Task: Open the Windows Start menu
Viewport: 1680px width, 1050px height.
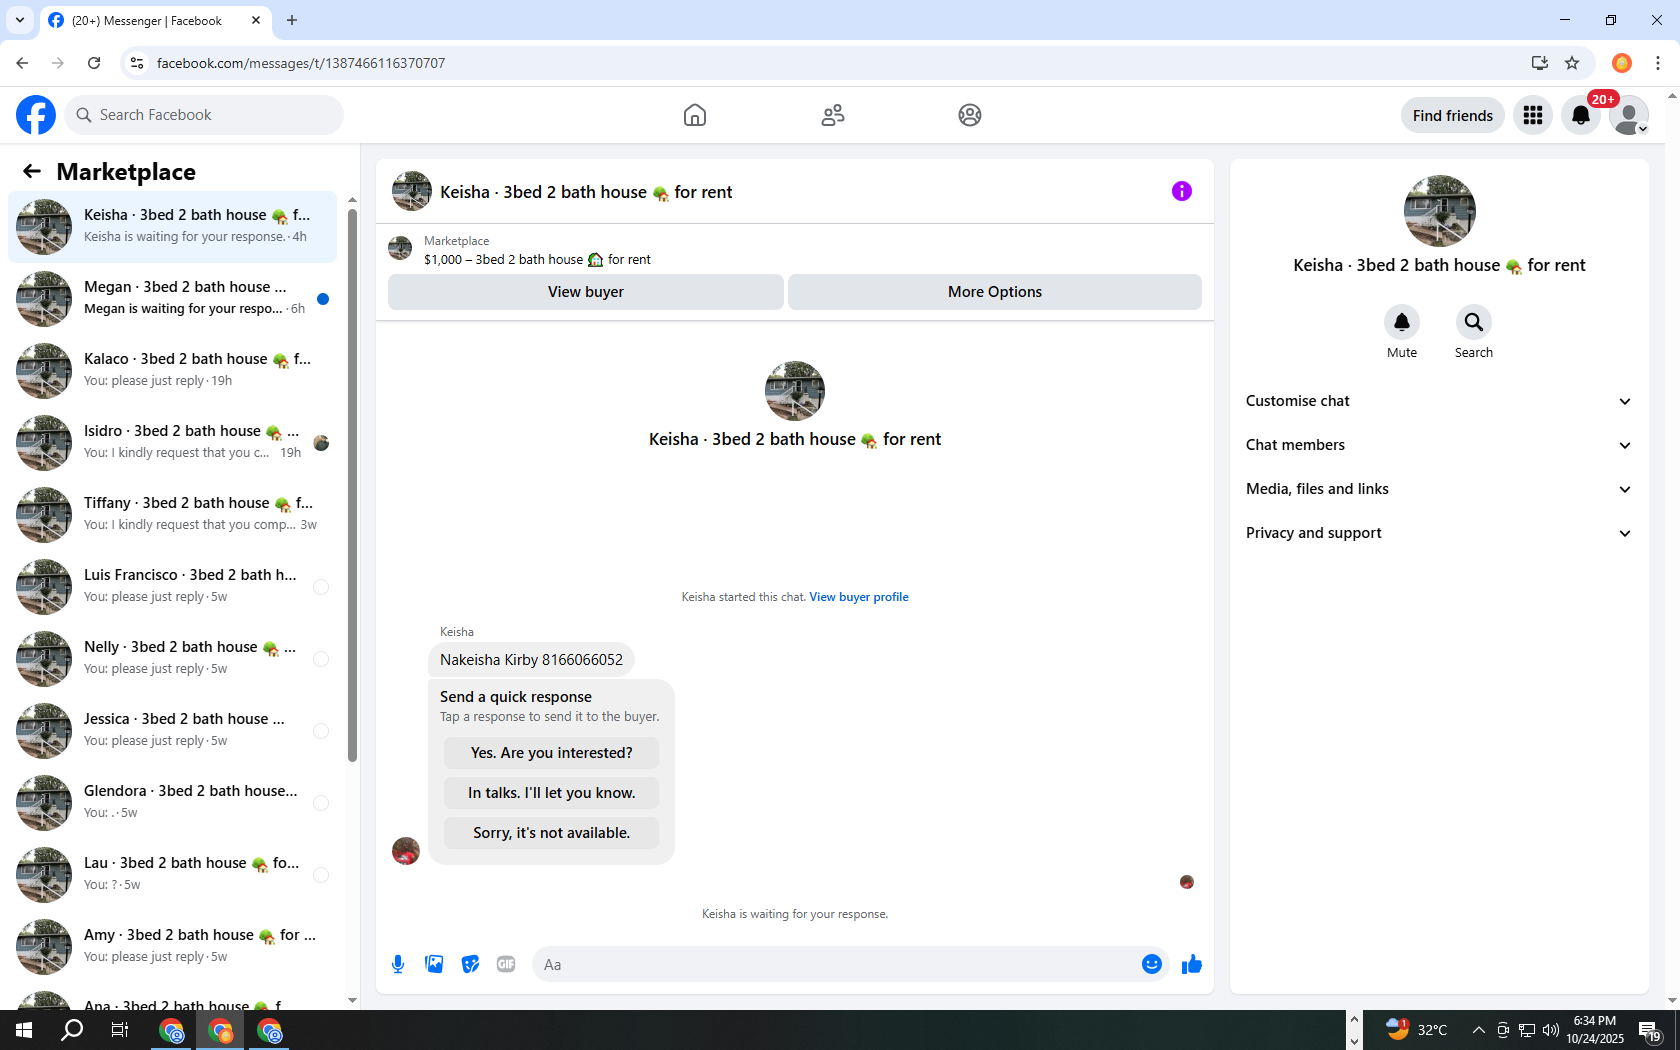Action: pyautogui.click(x=24, y=1030)
